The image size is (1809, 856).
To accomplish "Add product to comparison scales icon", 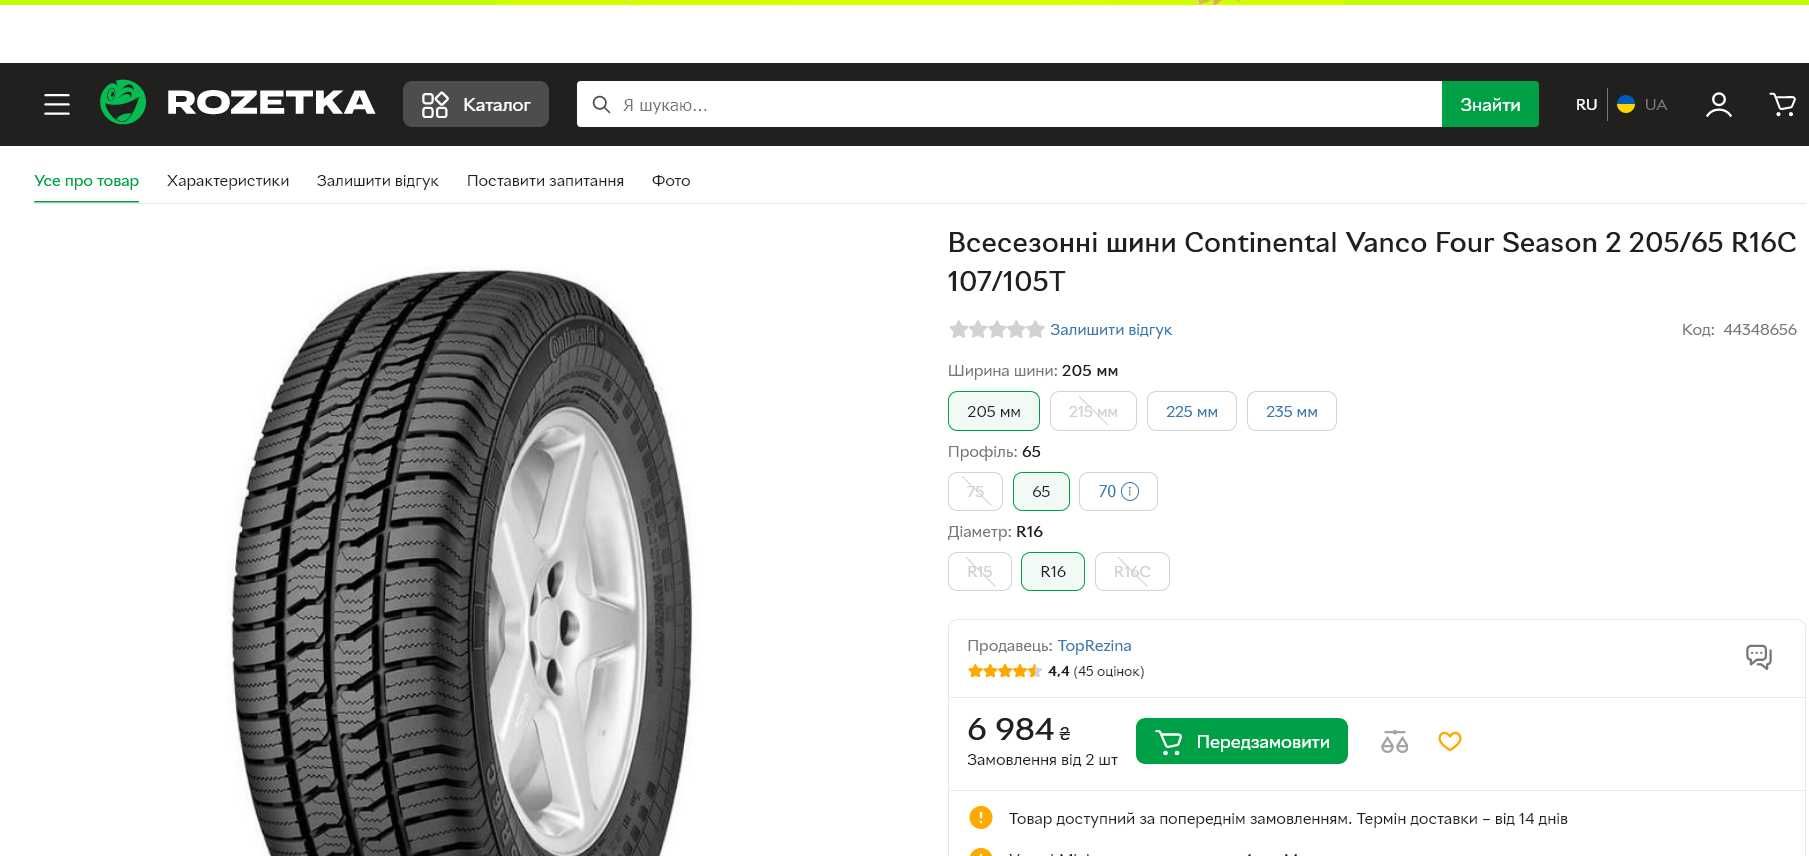I will (1394, 741).
